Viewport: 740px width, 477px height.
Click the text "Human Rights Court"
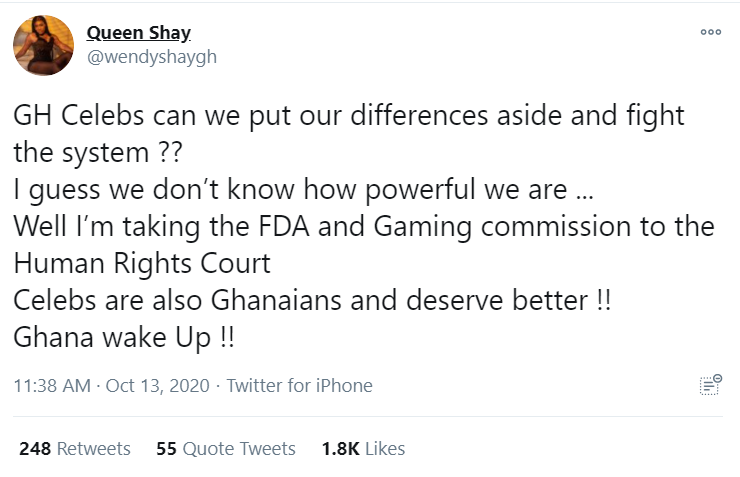tap(143, 263)
